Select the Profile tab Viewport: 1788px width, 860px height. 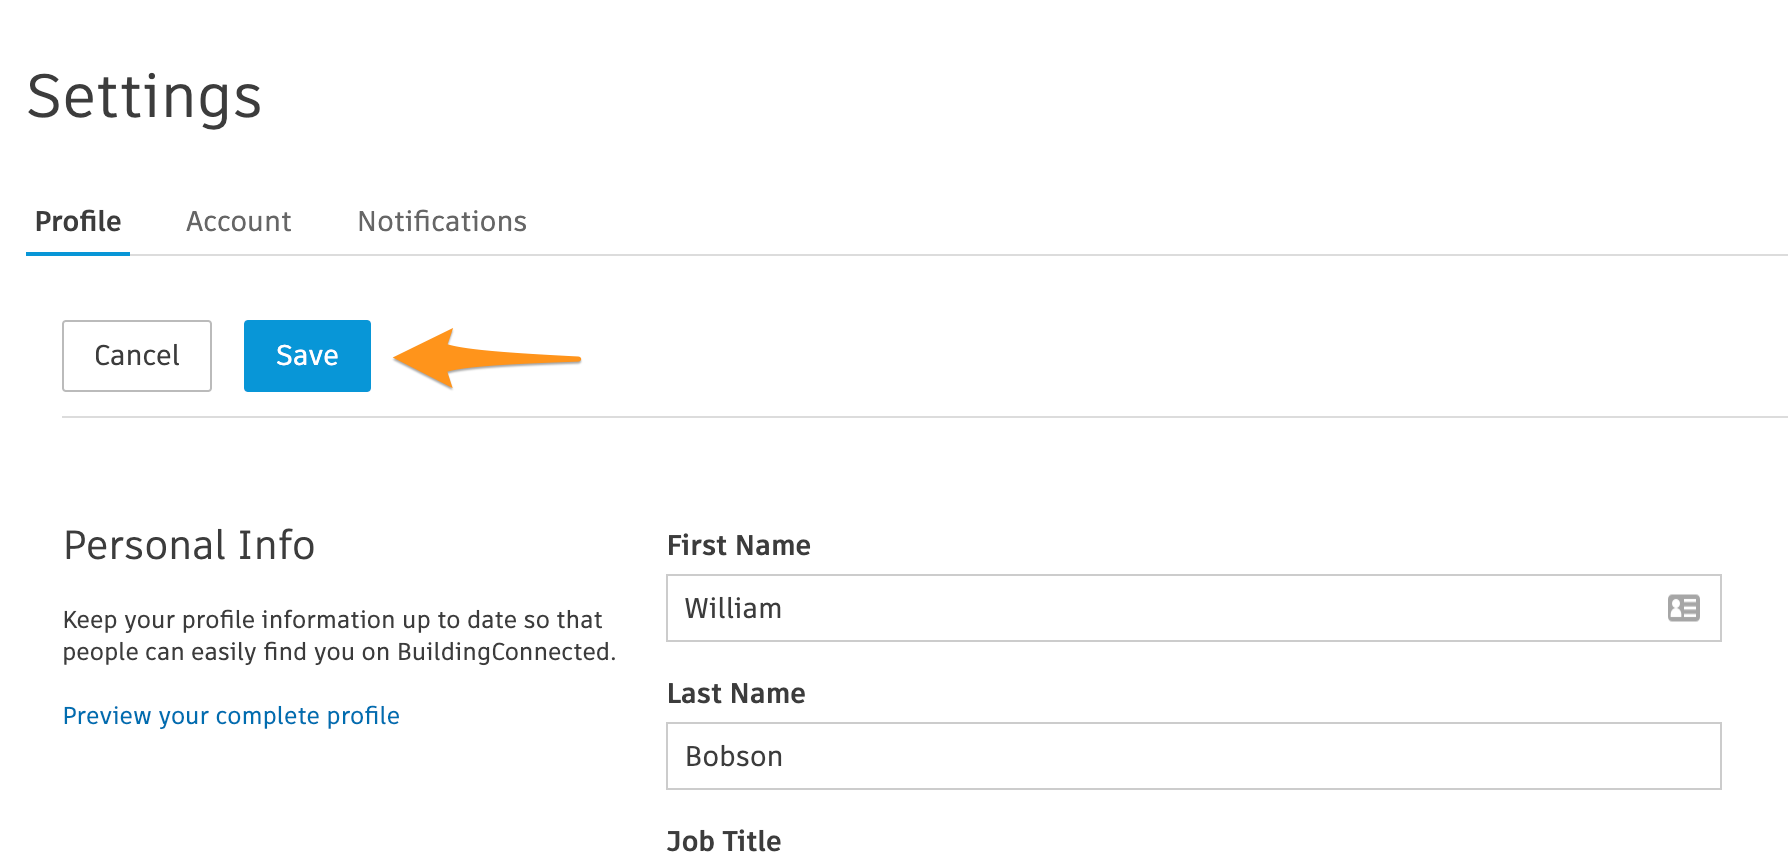(78, 221)
